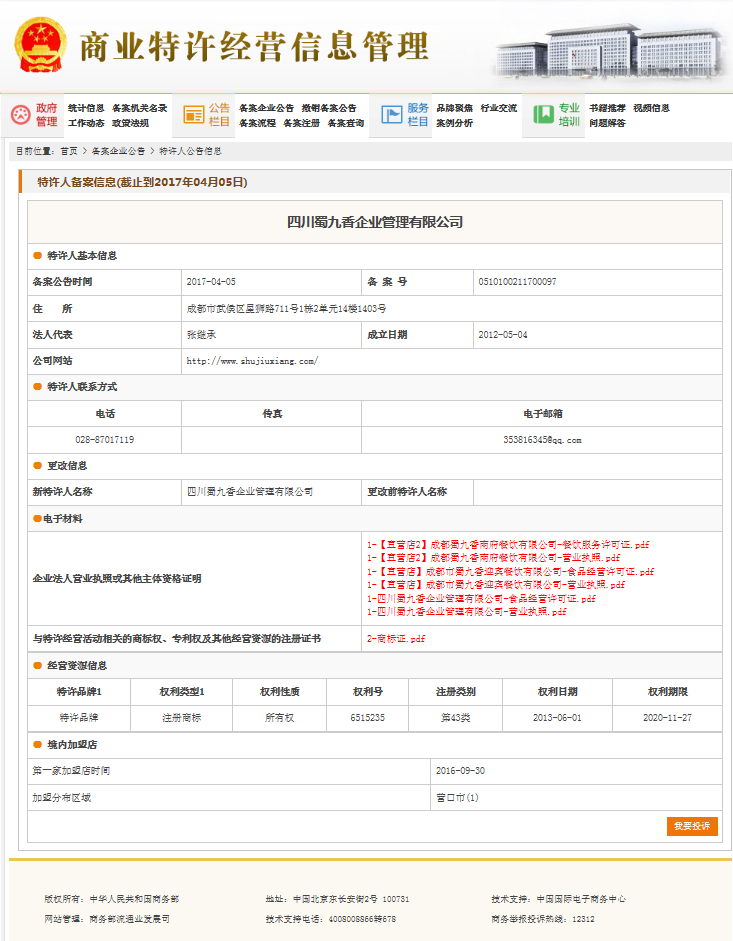The image size is (733, 941).
Task: Click 备案企业公告 in the breadcrumb
Action: coord(118,151)
